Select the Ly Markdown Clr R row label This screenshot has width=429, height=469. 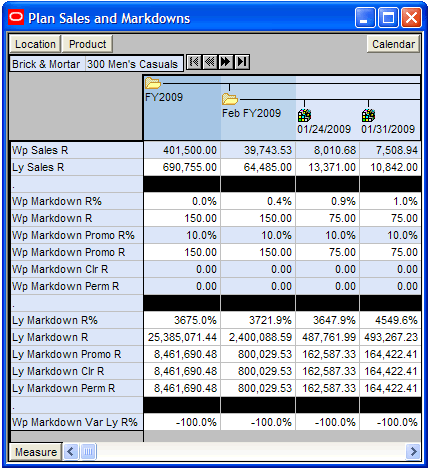pos(77,371)
